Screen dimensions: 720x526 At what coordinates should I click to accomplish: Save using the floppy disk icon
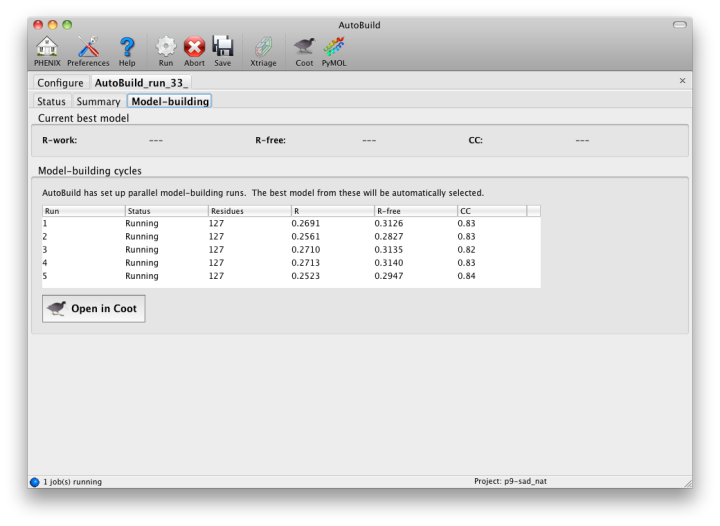point(222,46)
